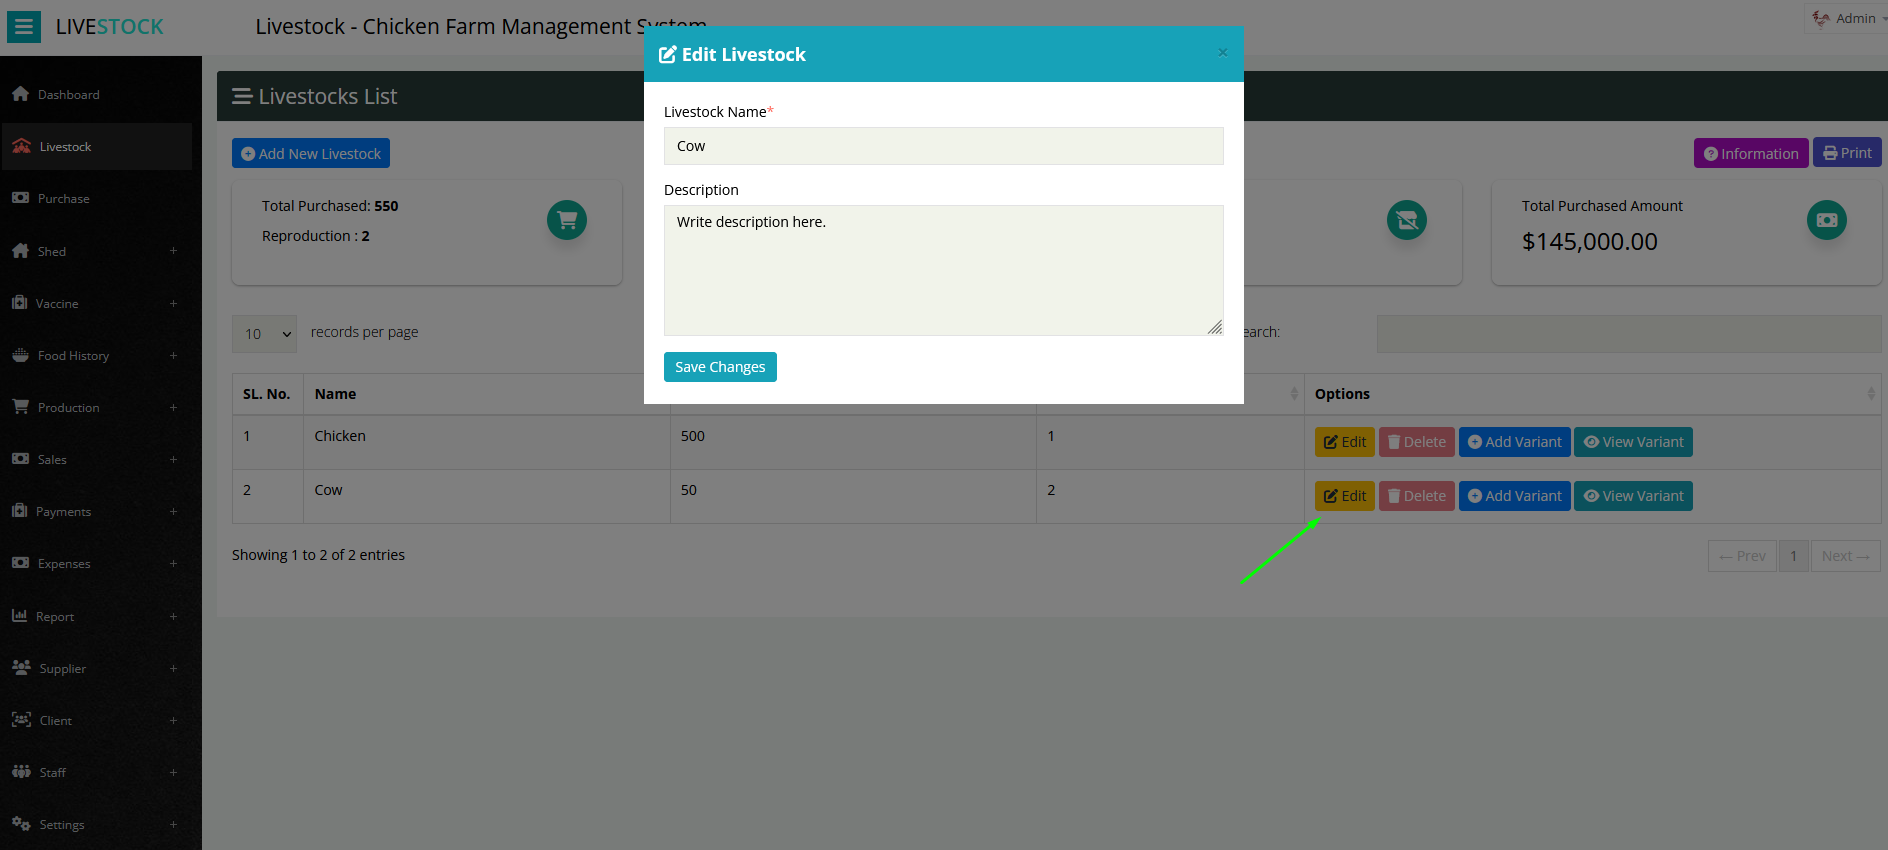Screen dimensions: 1888x850
Task: Open the records per page dropdown
Action: (265, 334)
